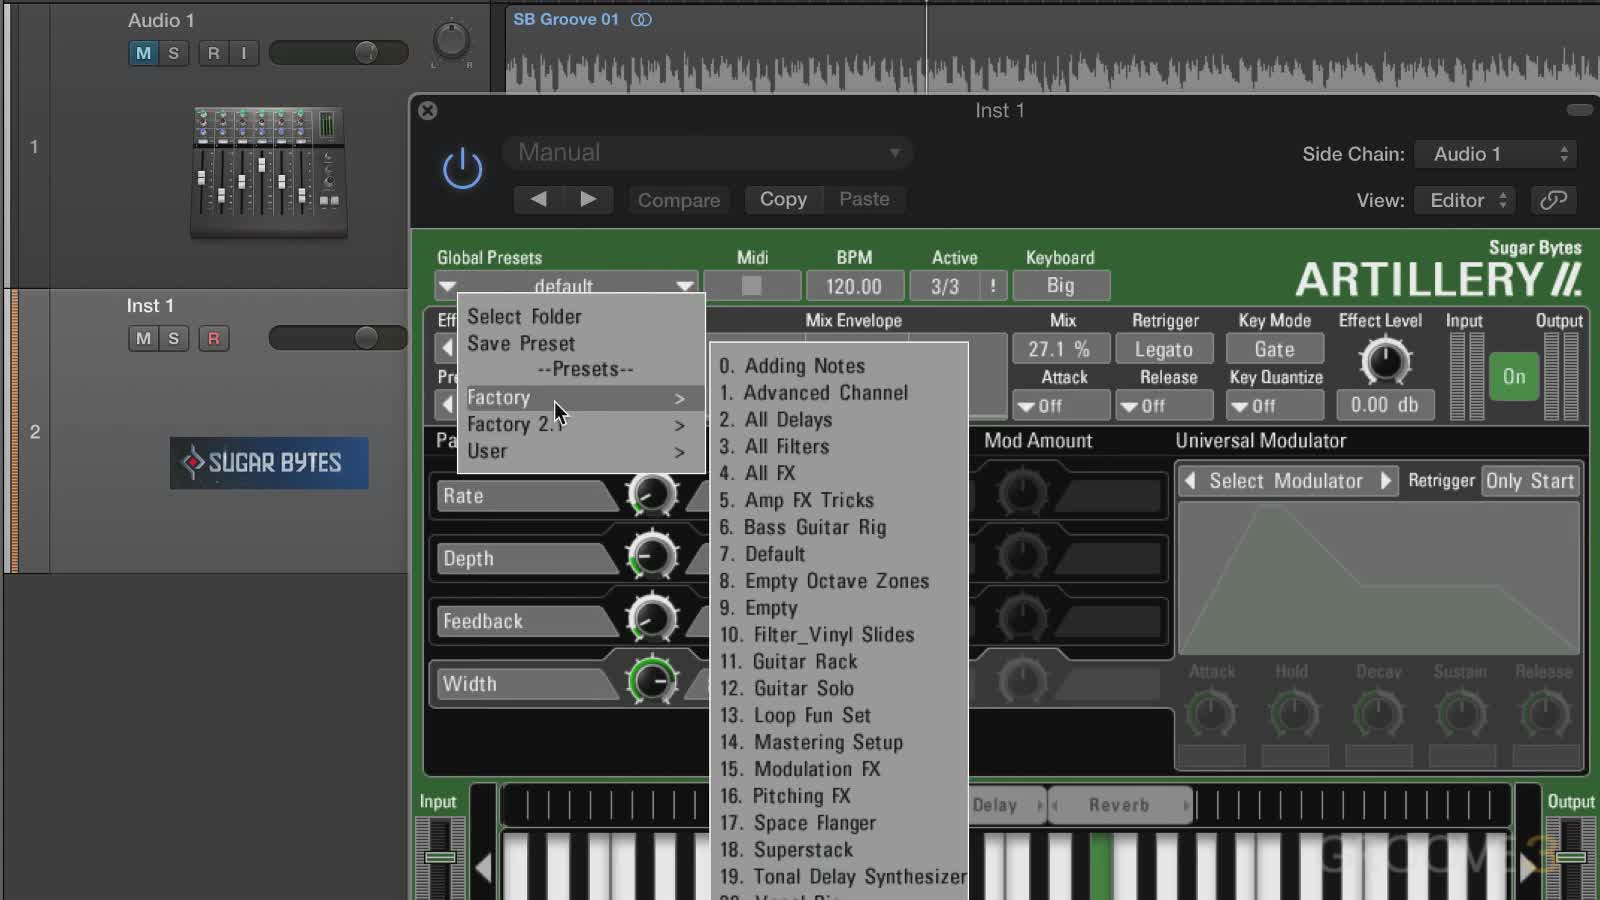The height and width of the screenshot is (900, 1600).
Task: Open the Key Quantize Off dropdown
Action: pyautogui.click(x=1276, y=406)
